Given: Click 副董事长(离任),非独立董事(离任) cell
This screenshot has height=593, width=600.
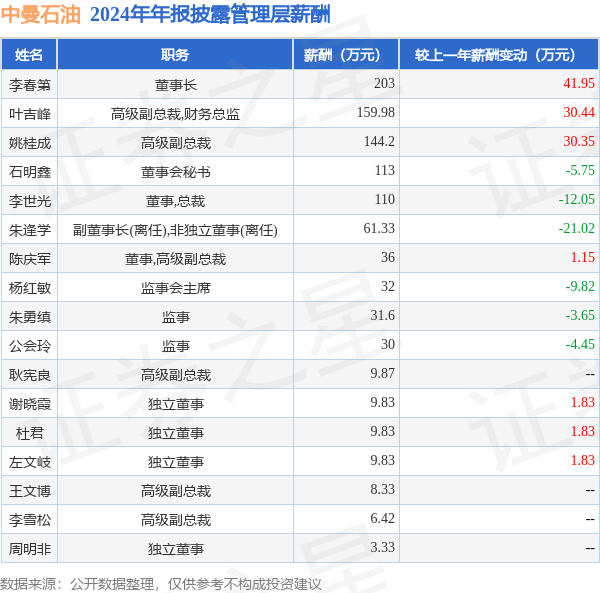Looking at the screenshot, I should click(x=175, y=230).
